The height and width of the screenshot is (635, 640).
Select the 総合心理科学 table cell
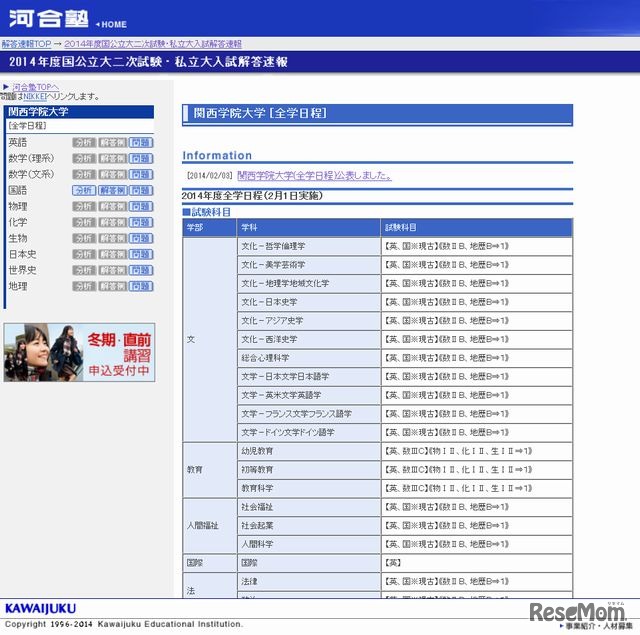coord(309,358)
